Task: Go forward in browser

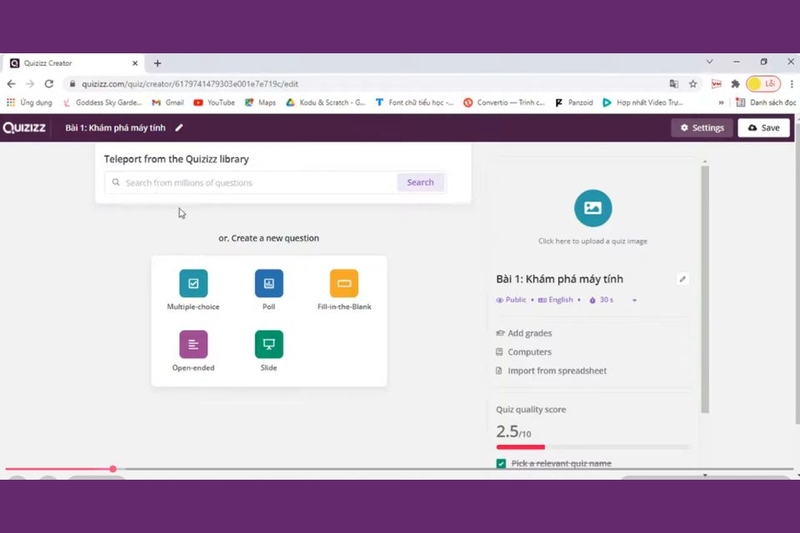Action: click(x=30, y=84)
